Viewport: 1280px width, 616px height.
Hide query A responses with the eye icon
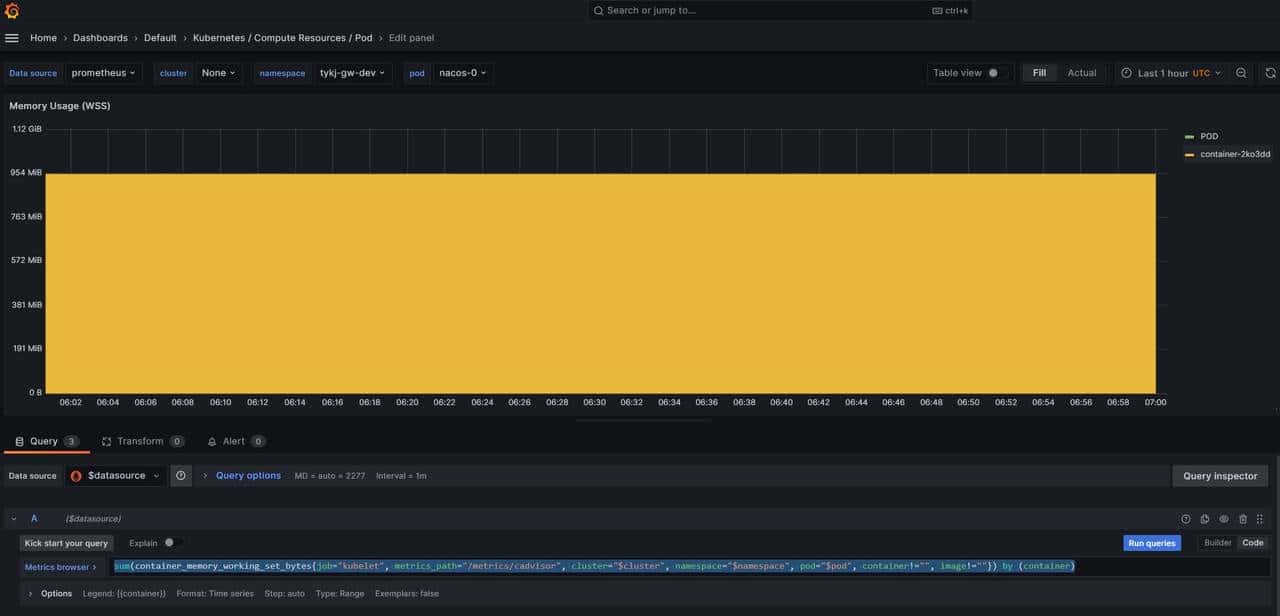pos(1222,518)
